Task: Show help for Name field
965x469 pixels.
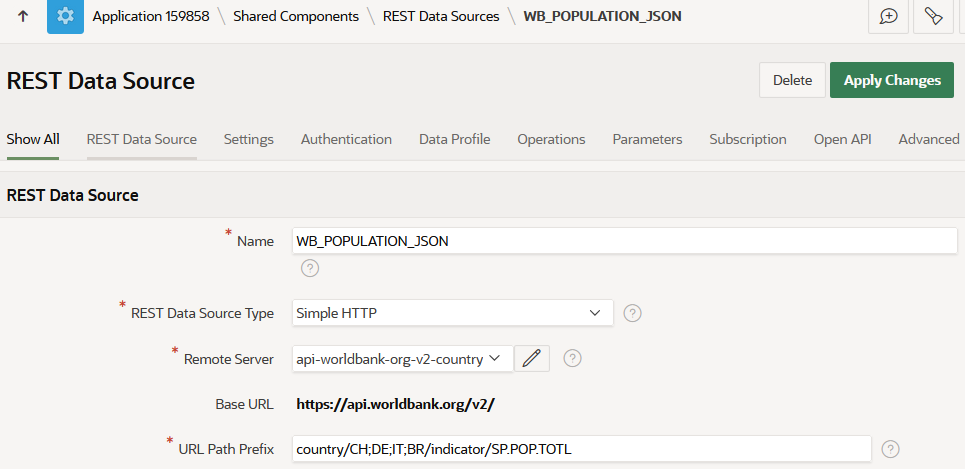Action: point(310,267)
